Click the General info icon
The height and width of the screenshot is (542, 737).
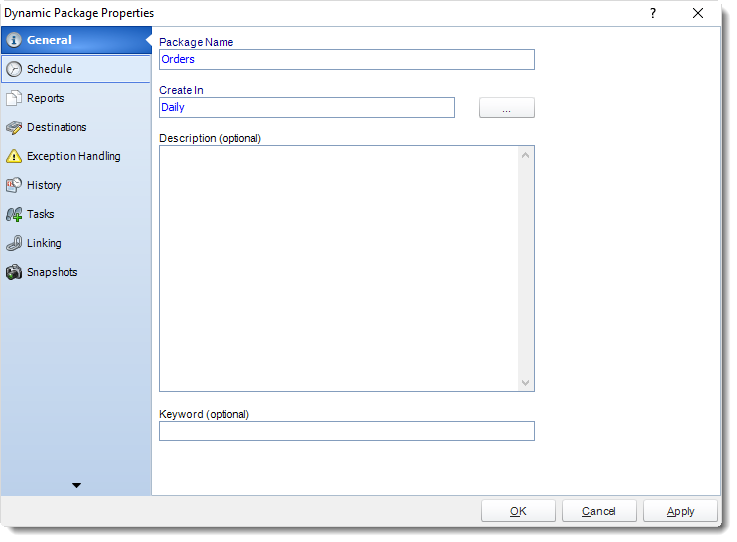tap(14, 40)
